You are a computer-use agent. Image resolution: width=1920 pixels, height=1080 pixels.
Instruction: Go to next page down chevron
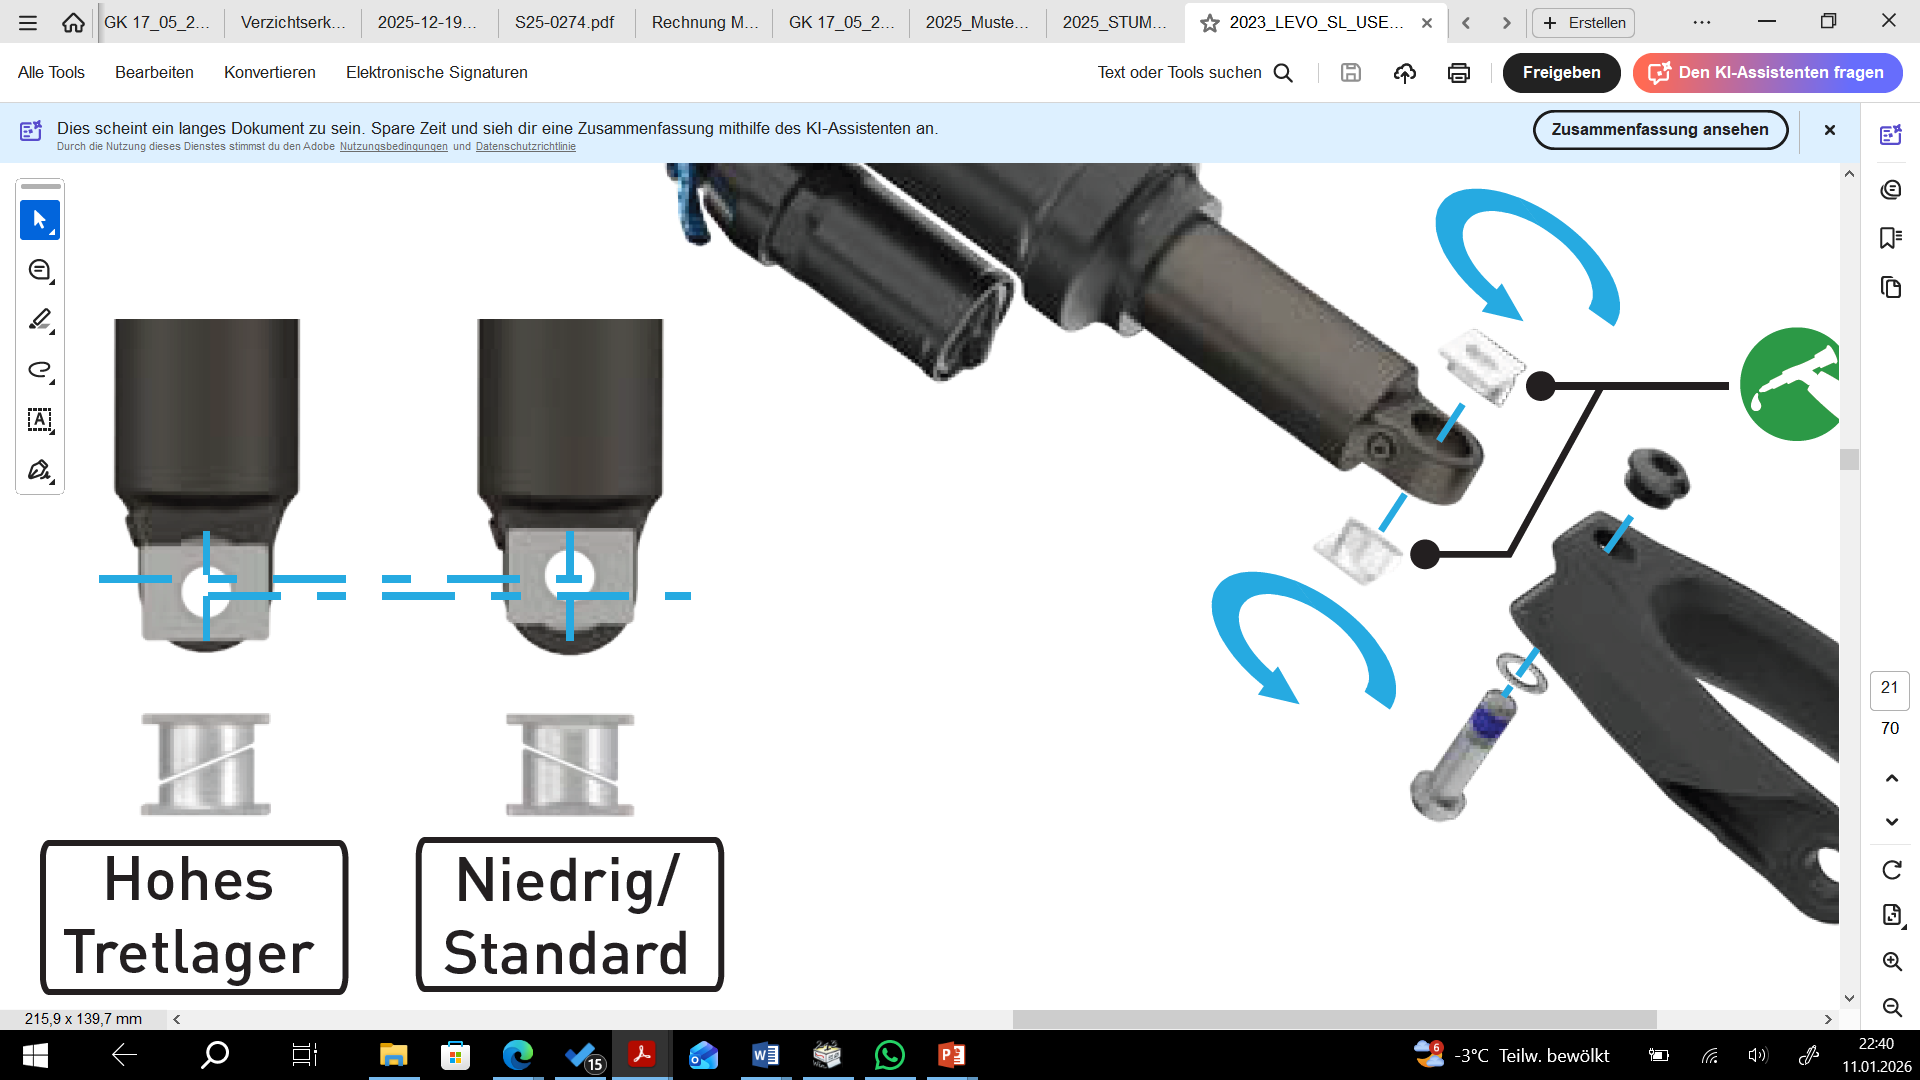(1891, 822)
